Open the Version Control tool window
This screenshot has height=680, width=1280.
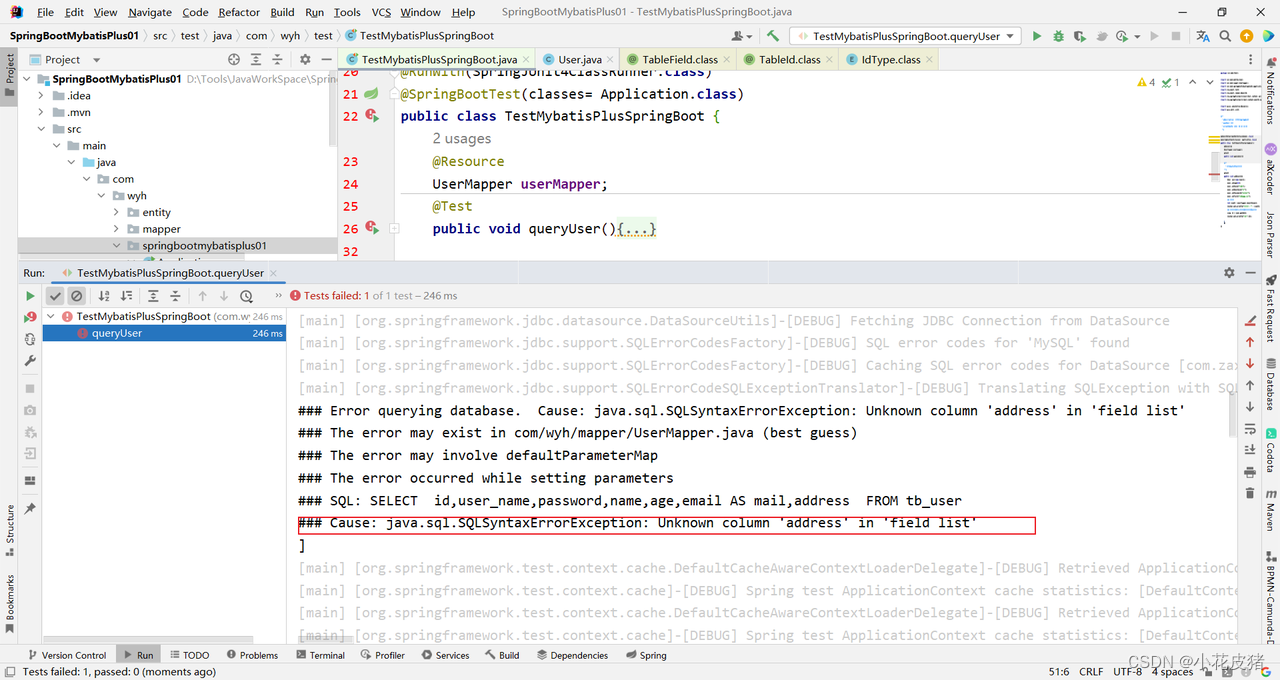(67, 655)
